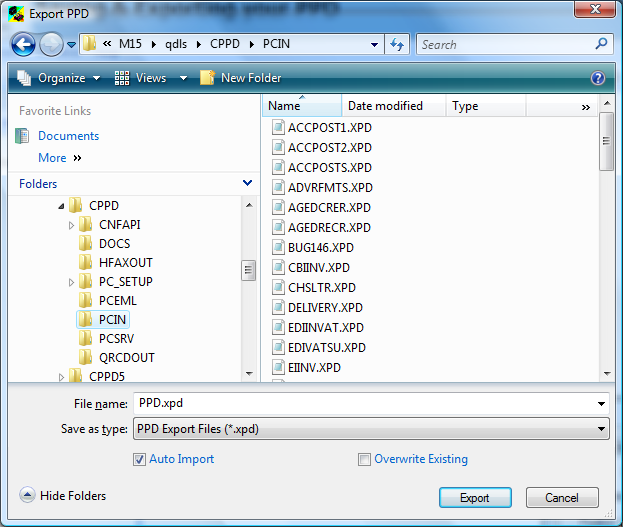Click the Refresh icon beside address bar
The height and width of the screenshot is (527, 623).
(x=398, y=45)
